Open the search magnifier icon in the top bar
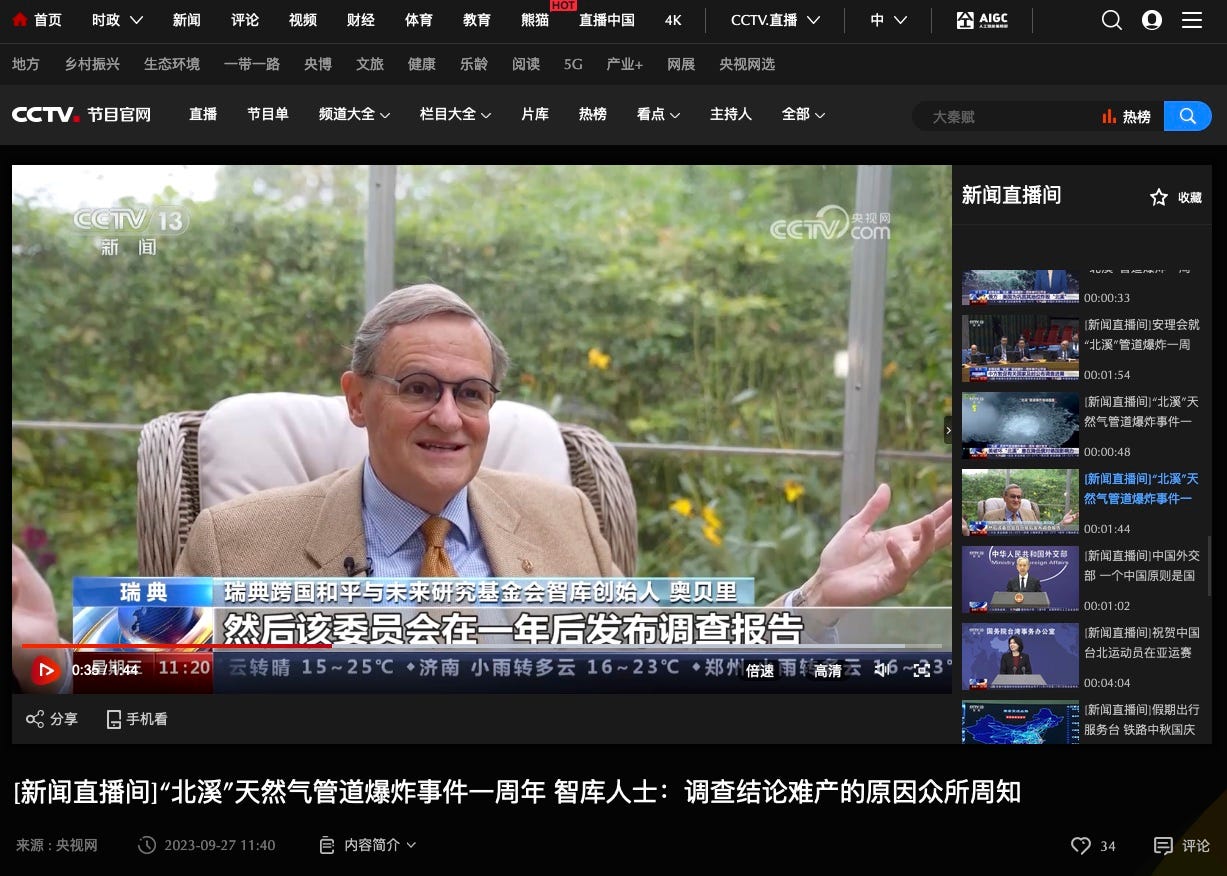Image resolution: width=1227 pixels, height=876 pixels. click(x=1112, y=20)
